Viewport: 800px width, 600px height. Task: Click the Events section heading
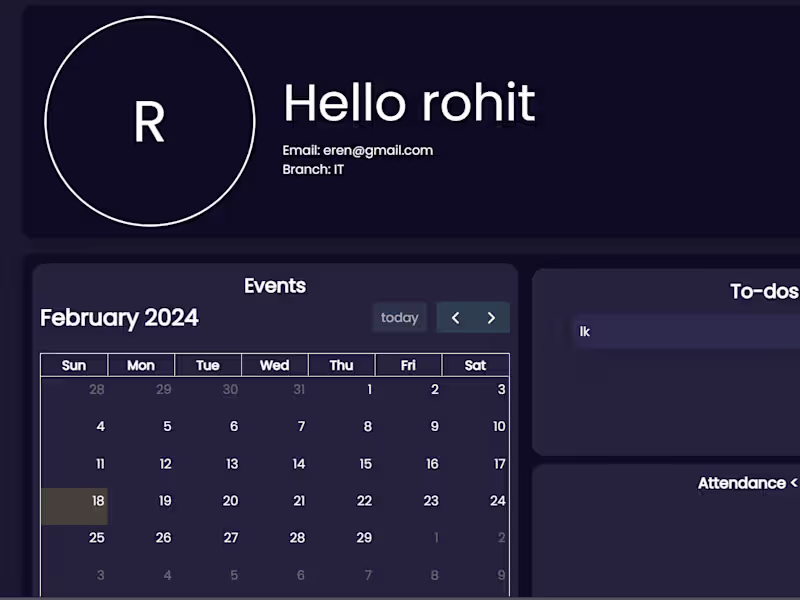point(275,286)
